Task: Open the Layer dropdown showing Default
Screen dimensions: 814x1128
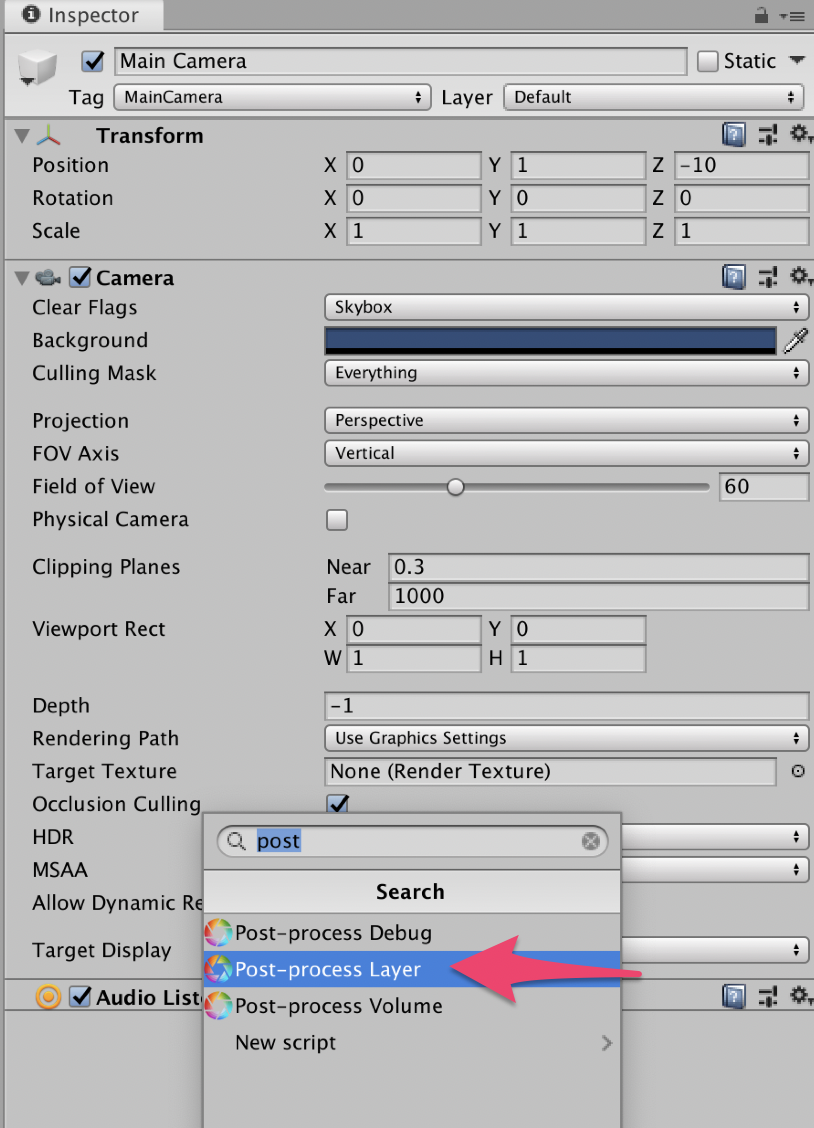Action: 654,97
